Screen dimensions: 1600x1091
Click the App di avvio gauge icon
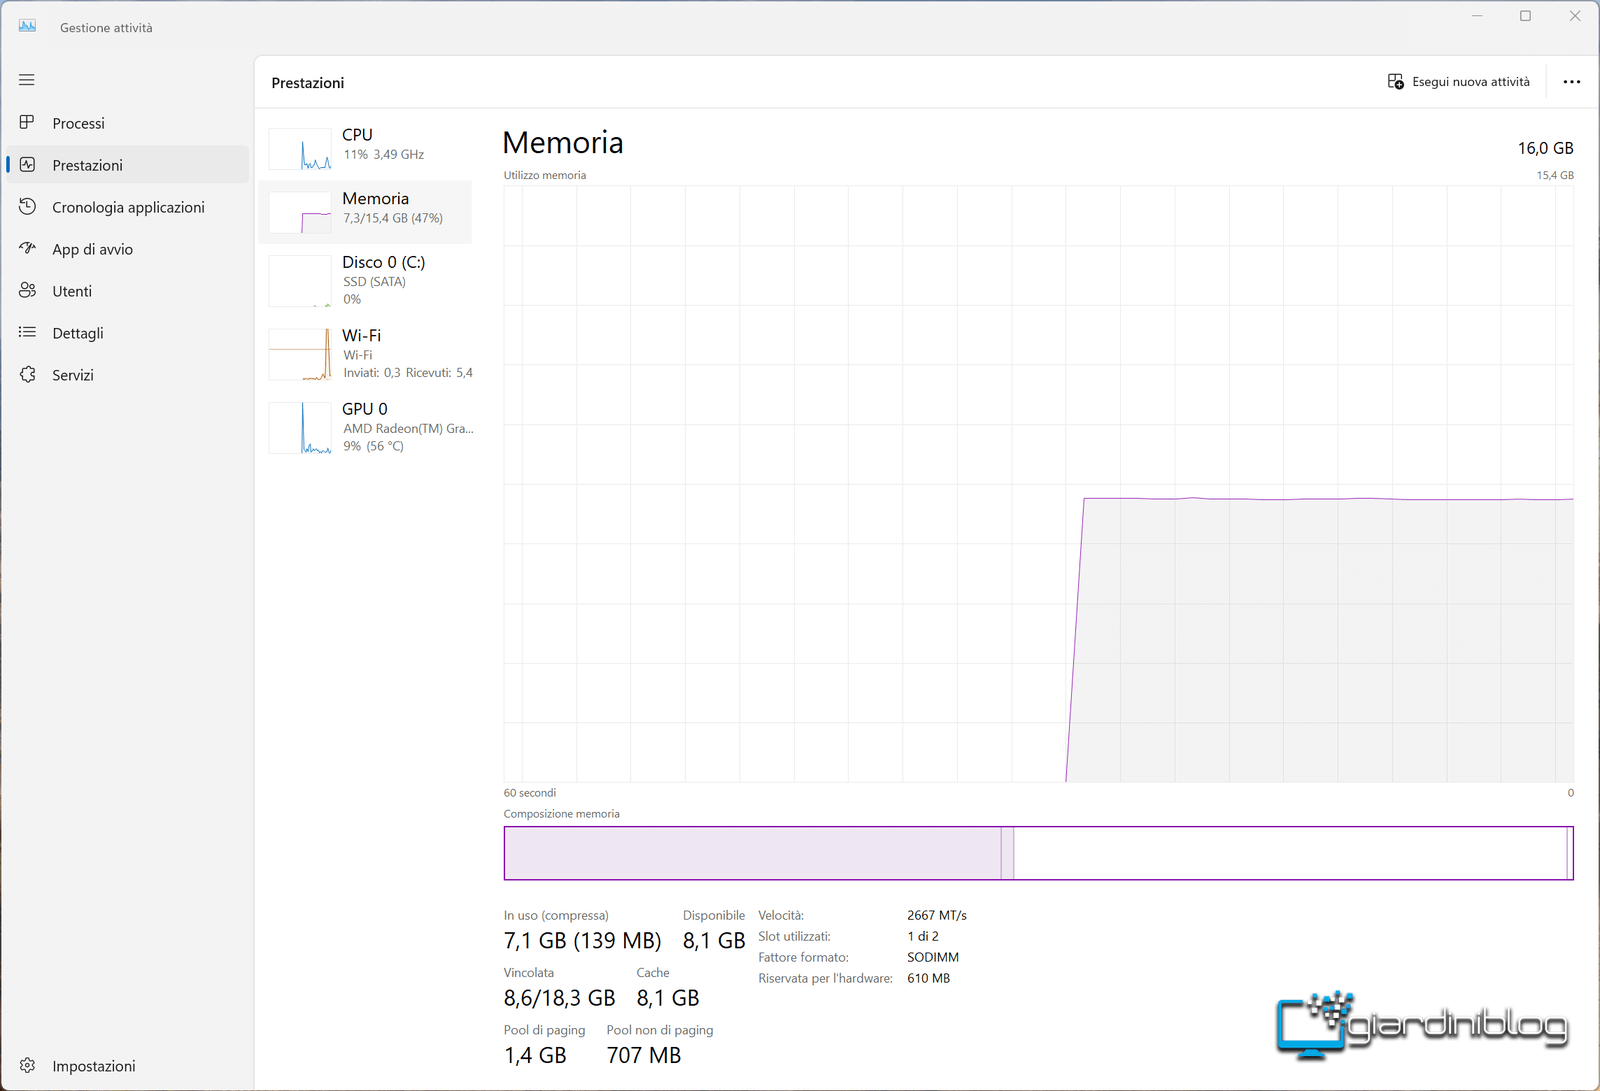pyautogui.click(x=27, y=248)
